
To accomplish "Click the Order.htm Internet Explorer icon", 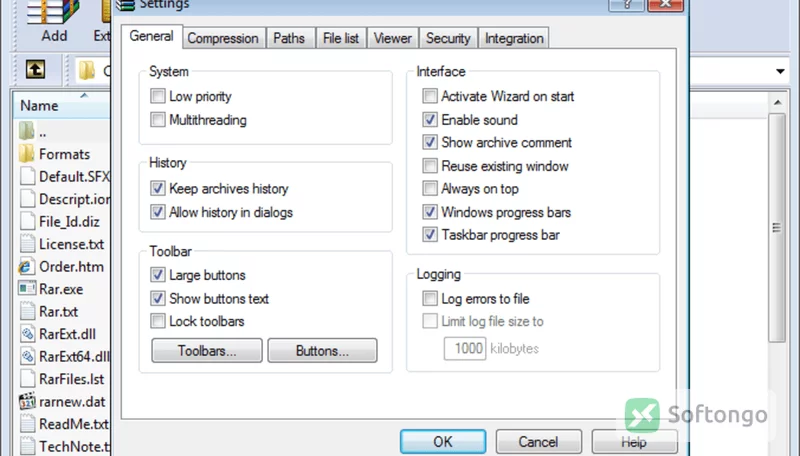I will pyautogui.click(x=27, y=266).
